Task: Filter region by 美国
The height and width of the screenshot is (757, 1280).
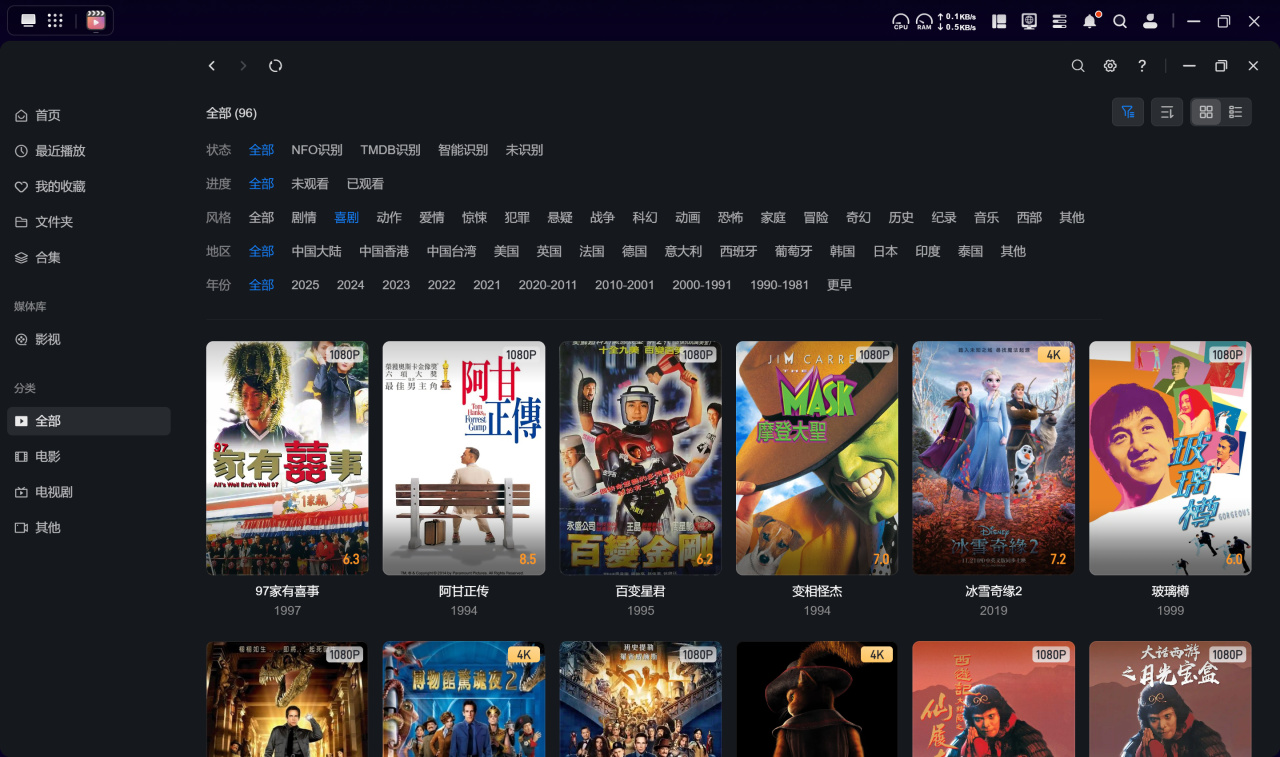Action: [x=506, y=251]
